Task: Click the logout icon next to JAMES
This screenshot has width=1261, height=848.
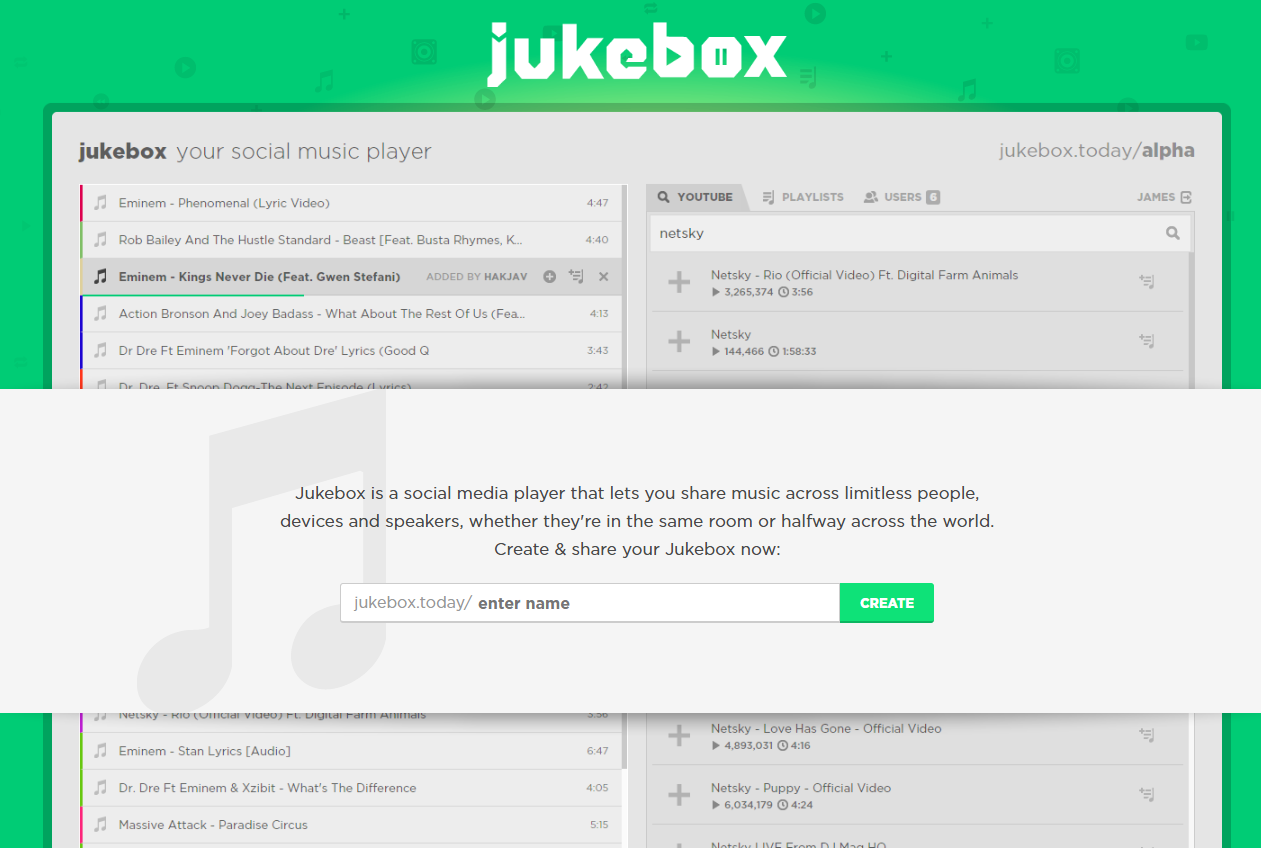Action: point(1188,197)
